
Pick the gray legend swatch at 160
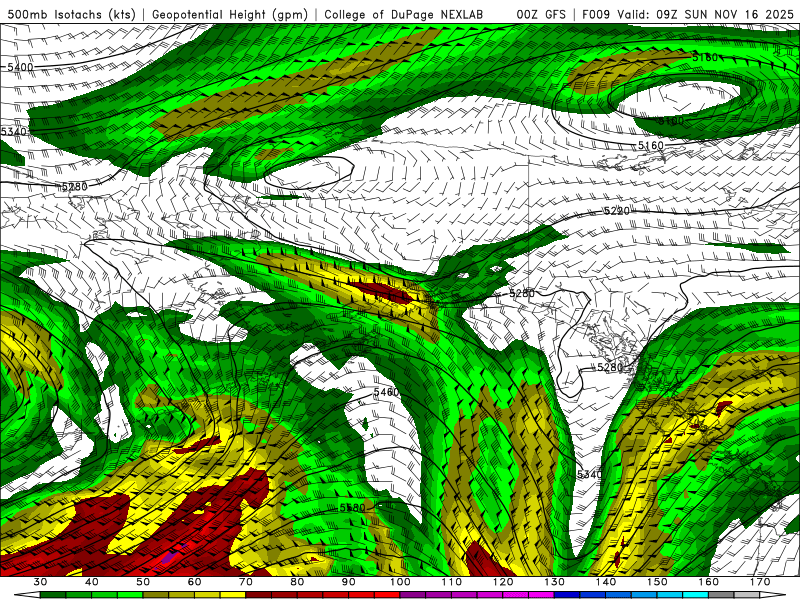tap(721, 595)
